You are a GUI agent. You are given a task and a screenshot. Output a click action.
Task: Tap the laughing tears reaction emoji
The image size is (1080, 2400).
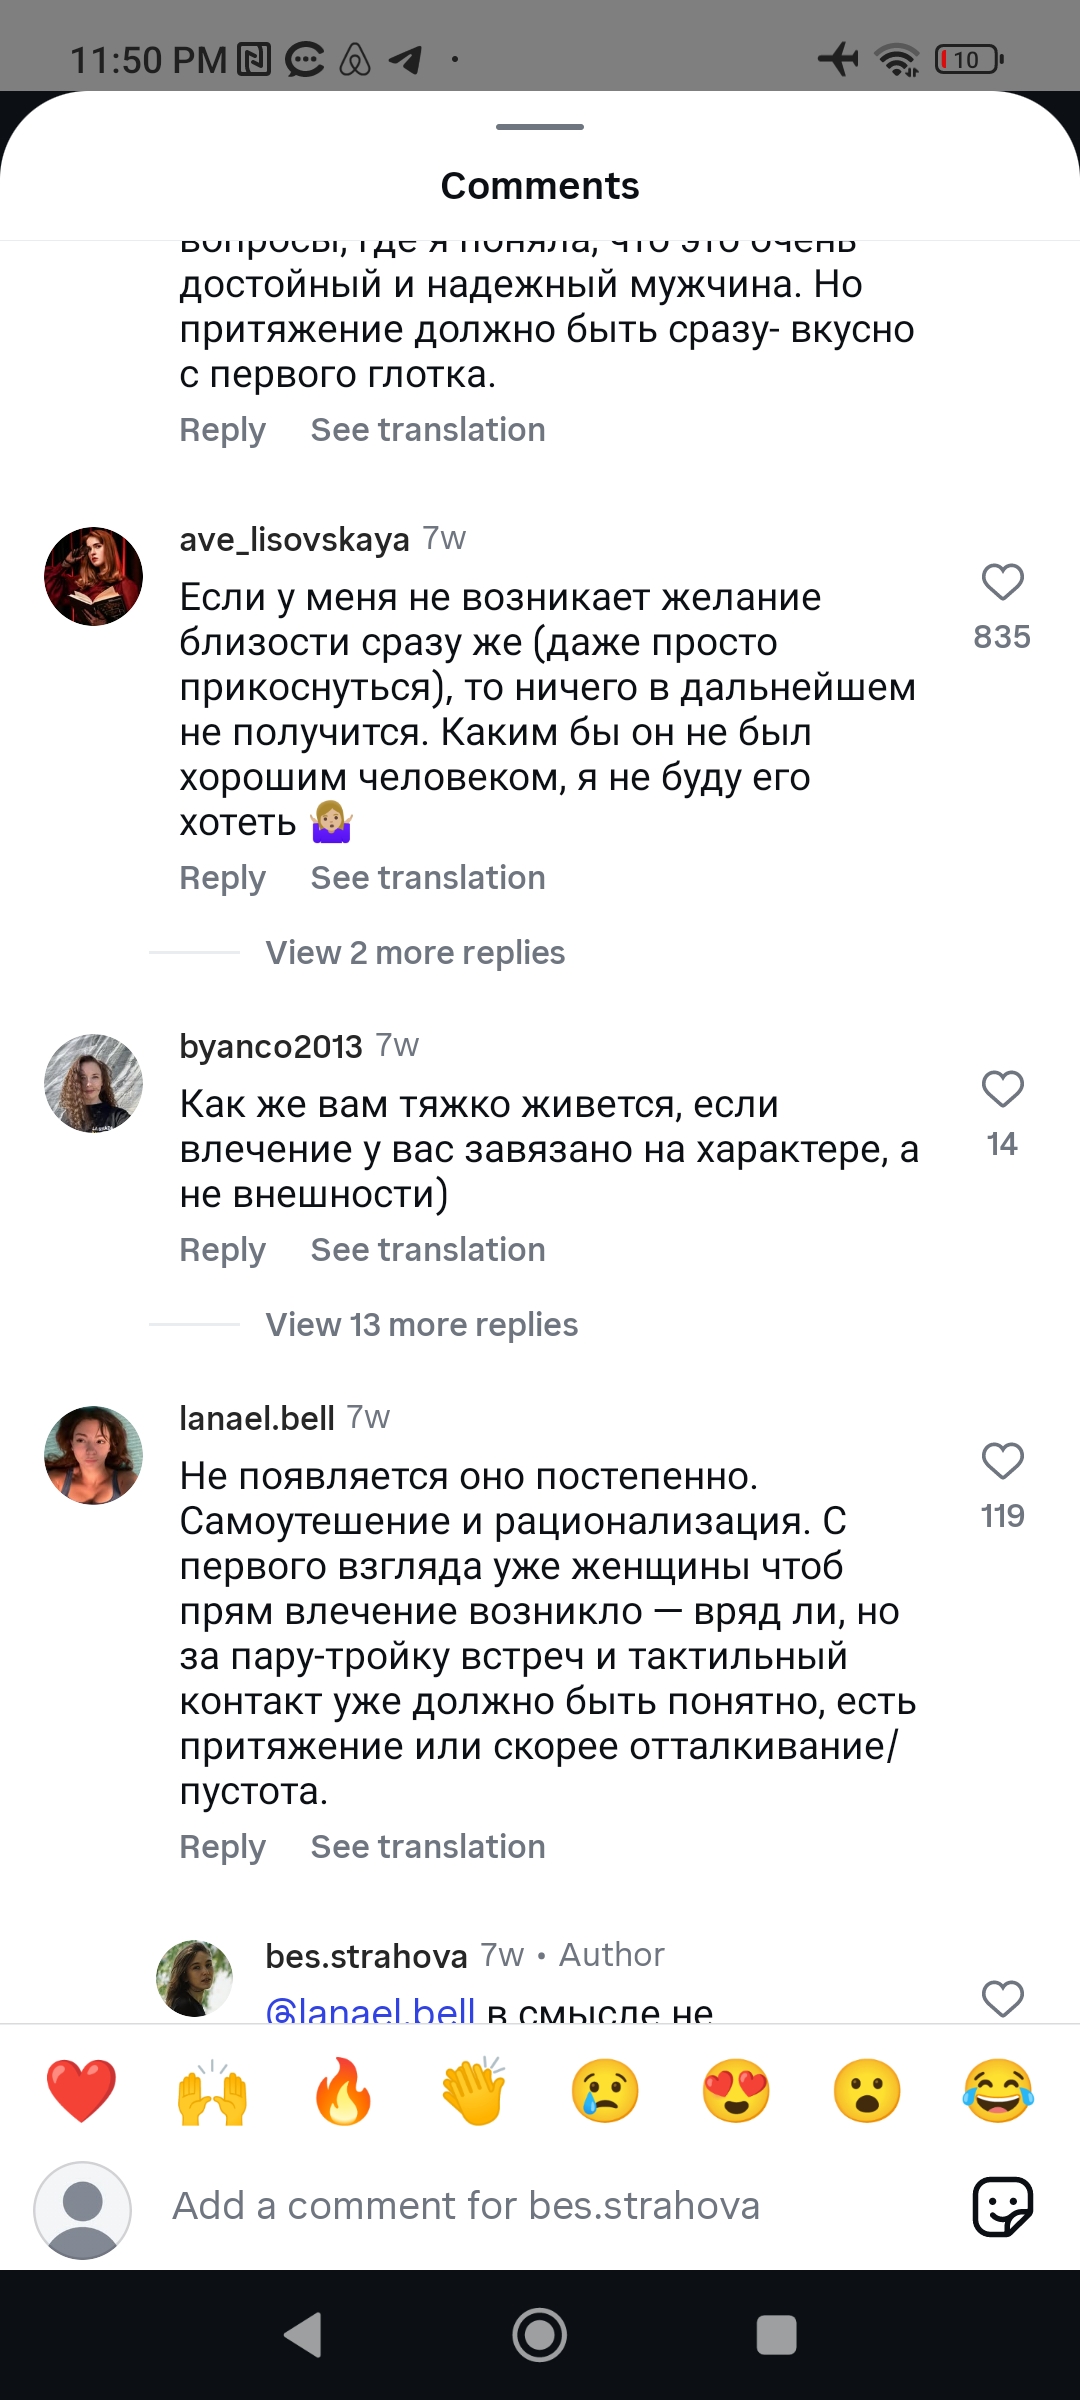click(998, 2091)
